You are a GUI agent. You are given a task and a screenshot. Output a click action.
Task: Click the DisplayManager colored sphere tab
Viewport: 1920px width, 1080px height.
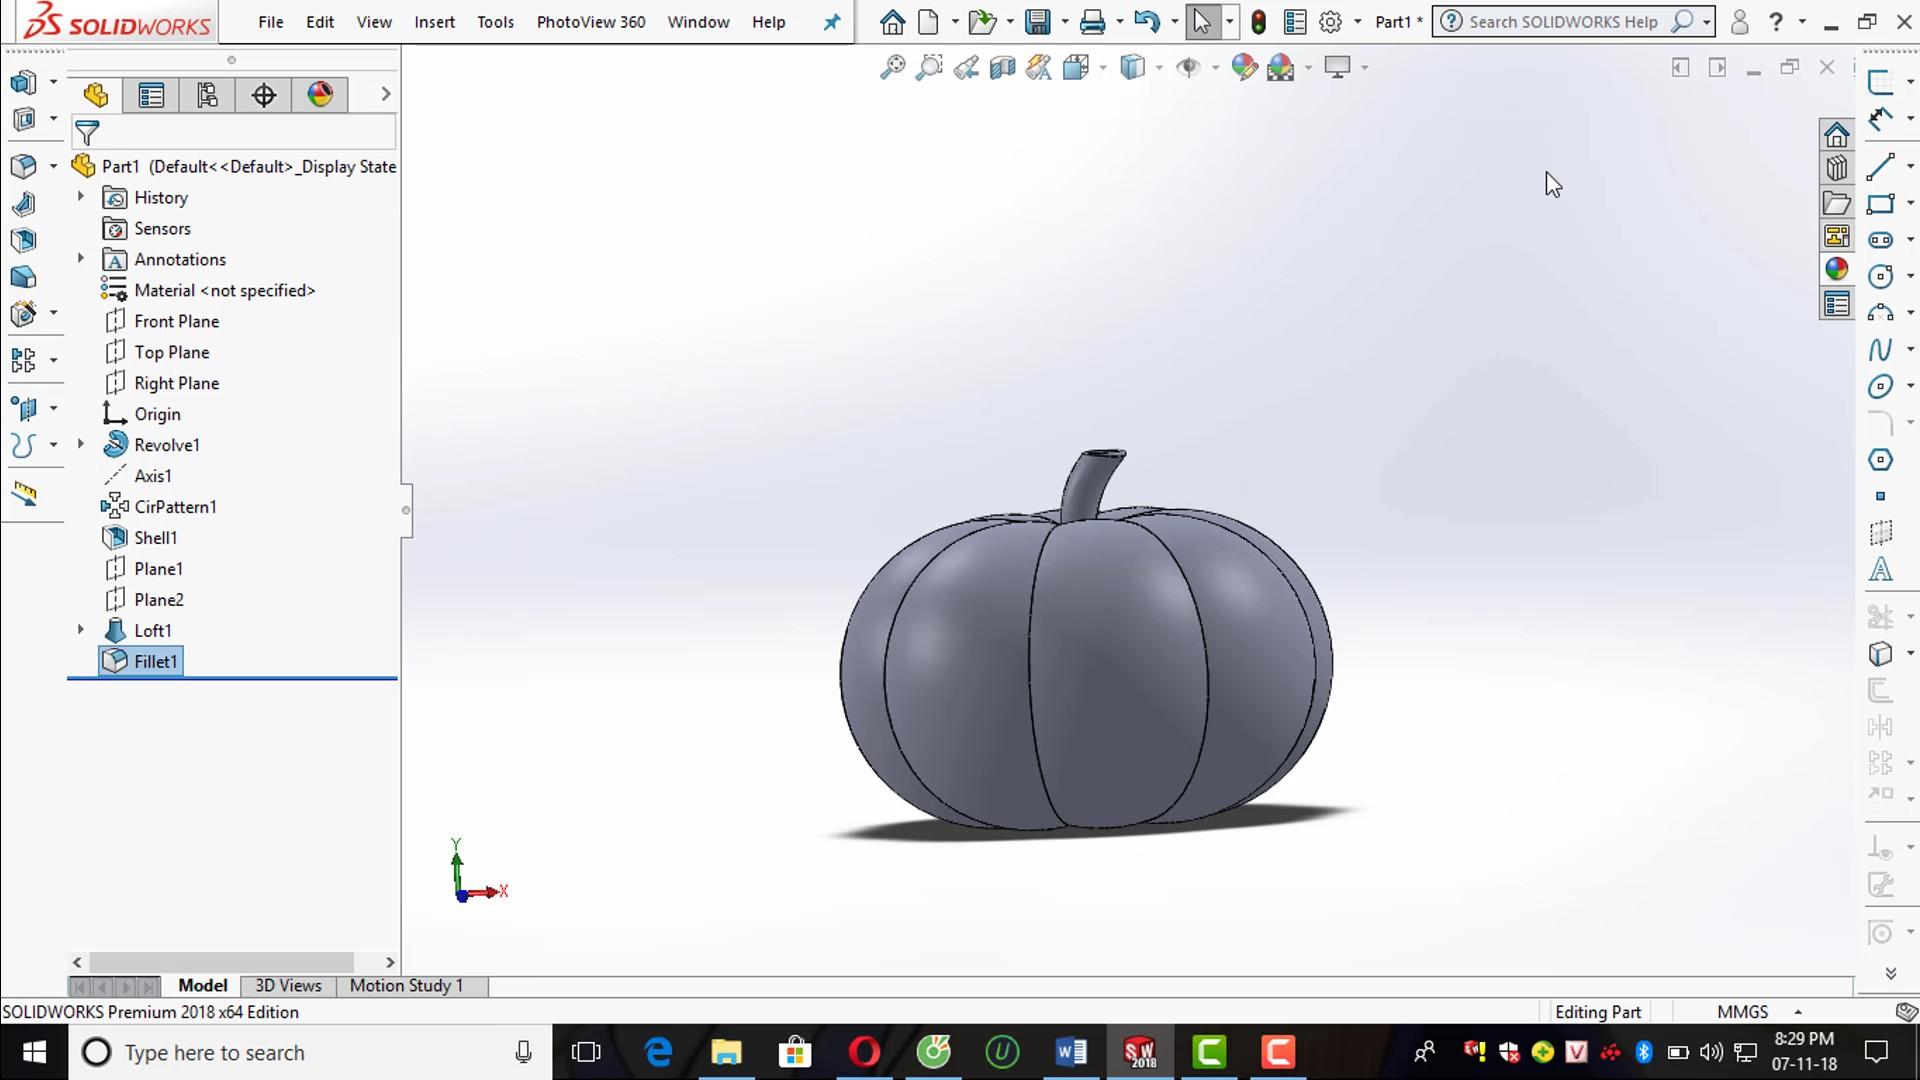(320, 95)
